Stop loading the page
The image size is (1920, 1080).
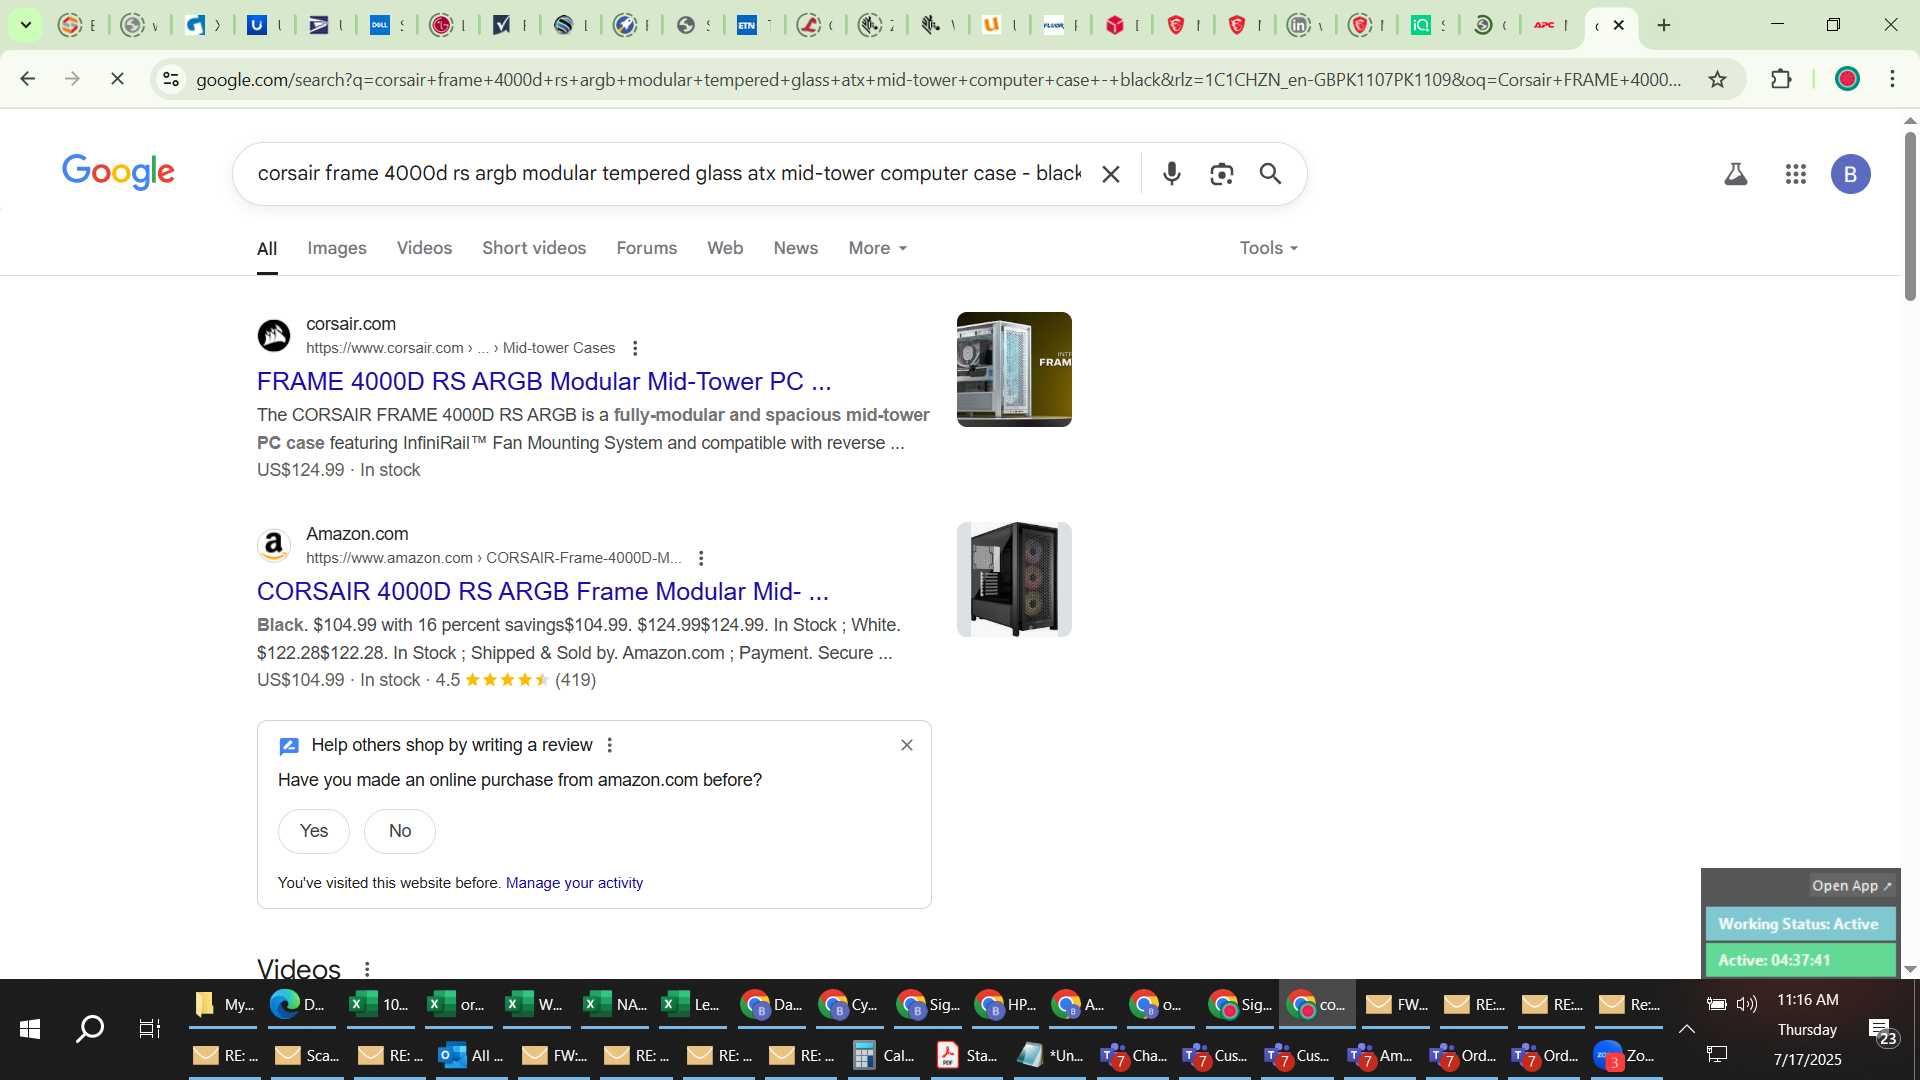point(117,79)
